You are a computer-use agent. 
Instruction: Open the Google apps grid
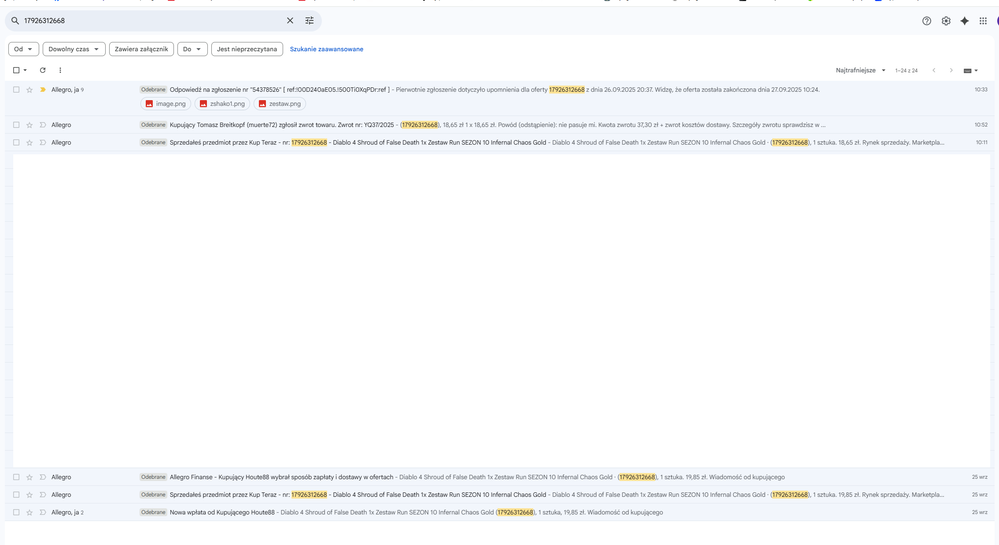pyautogui.click(x=983, y=21)
